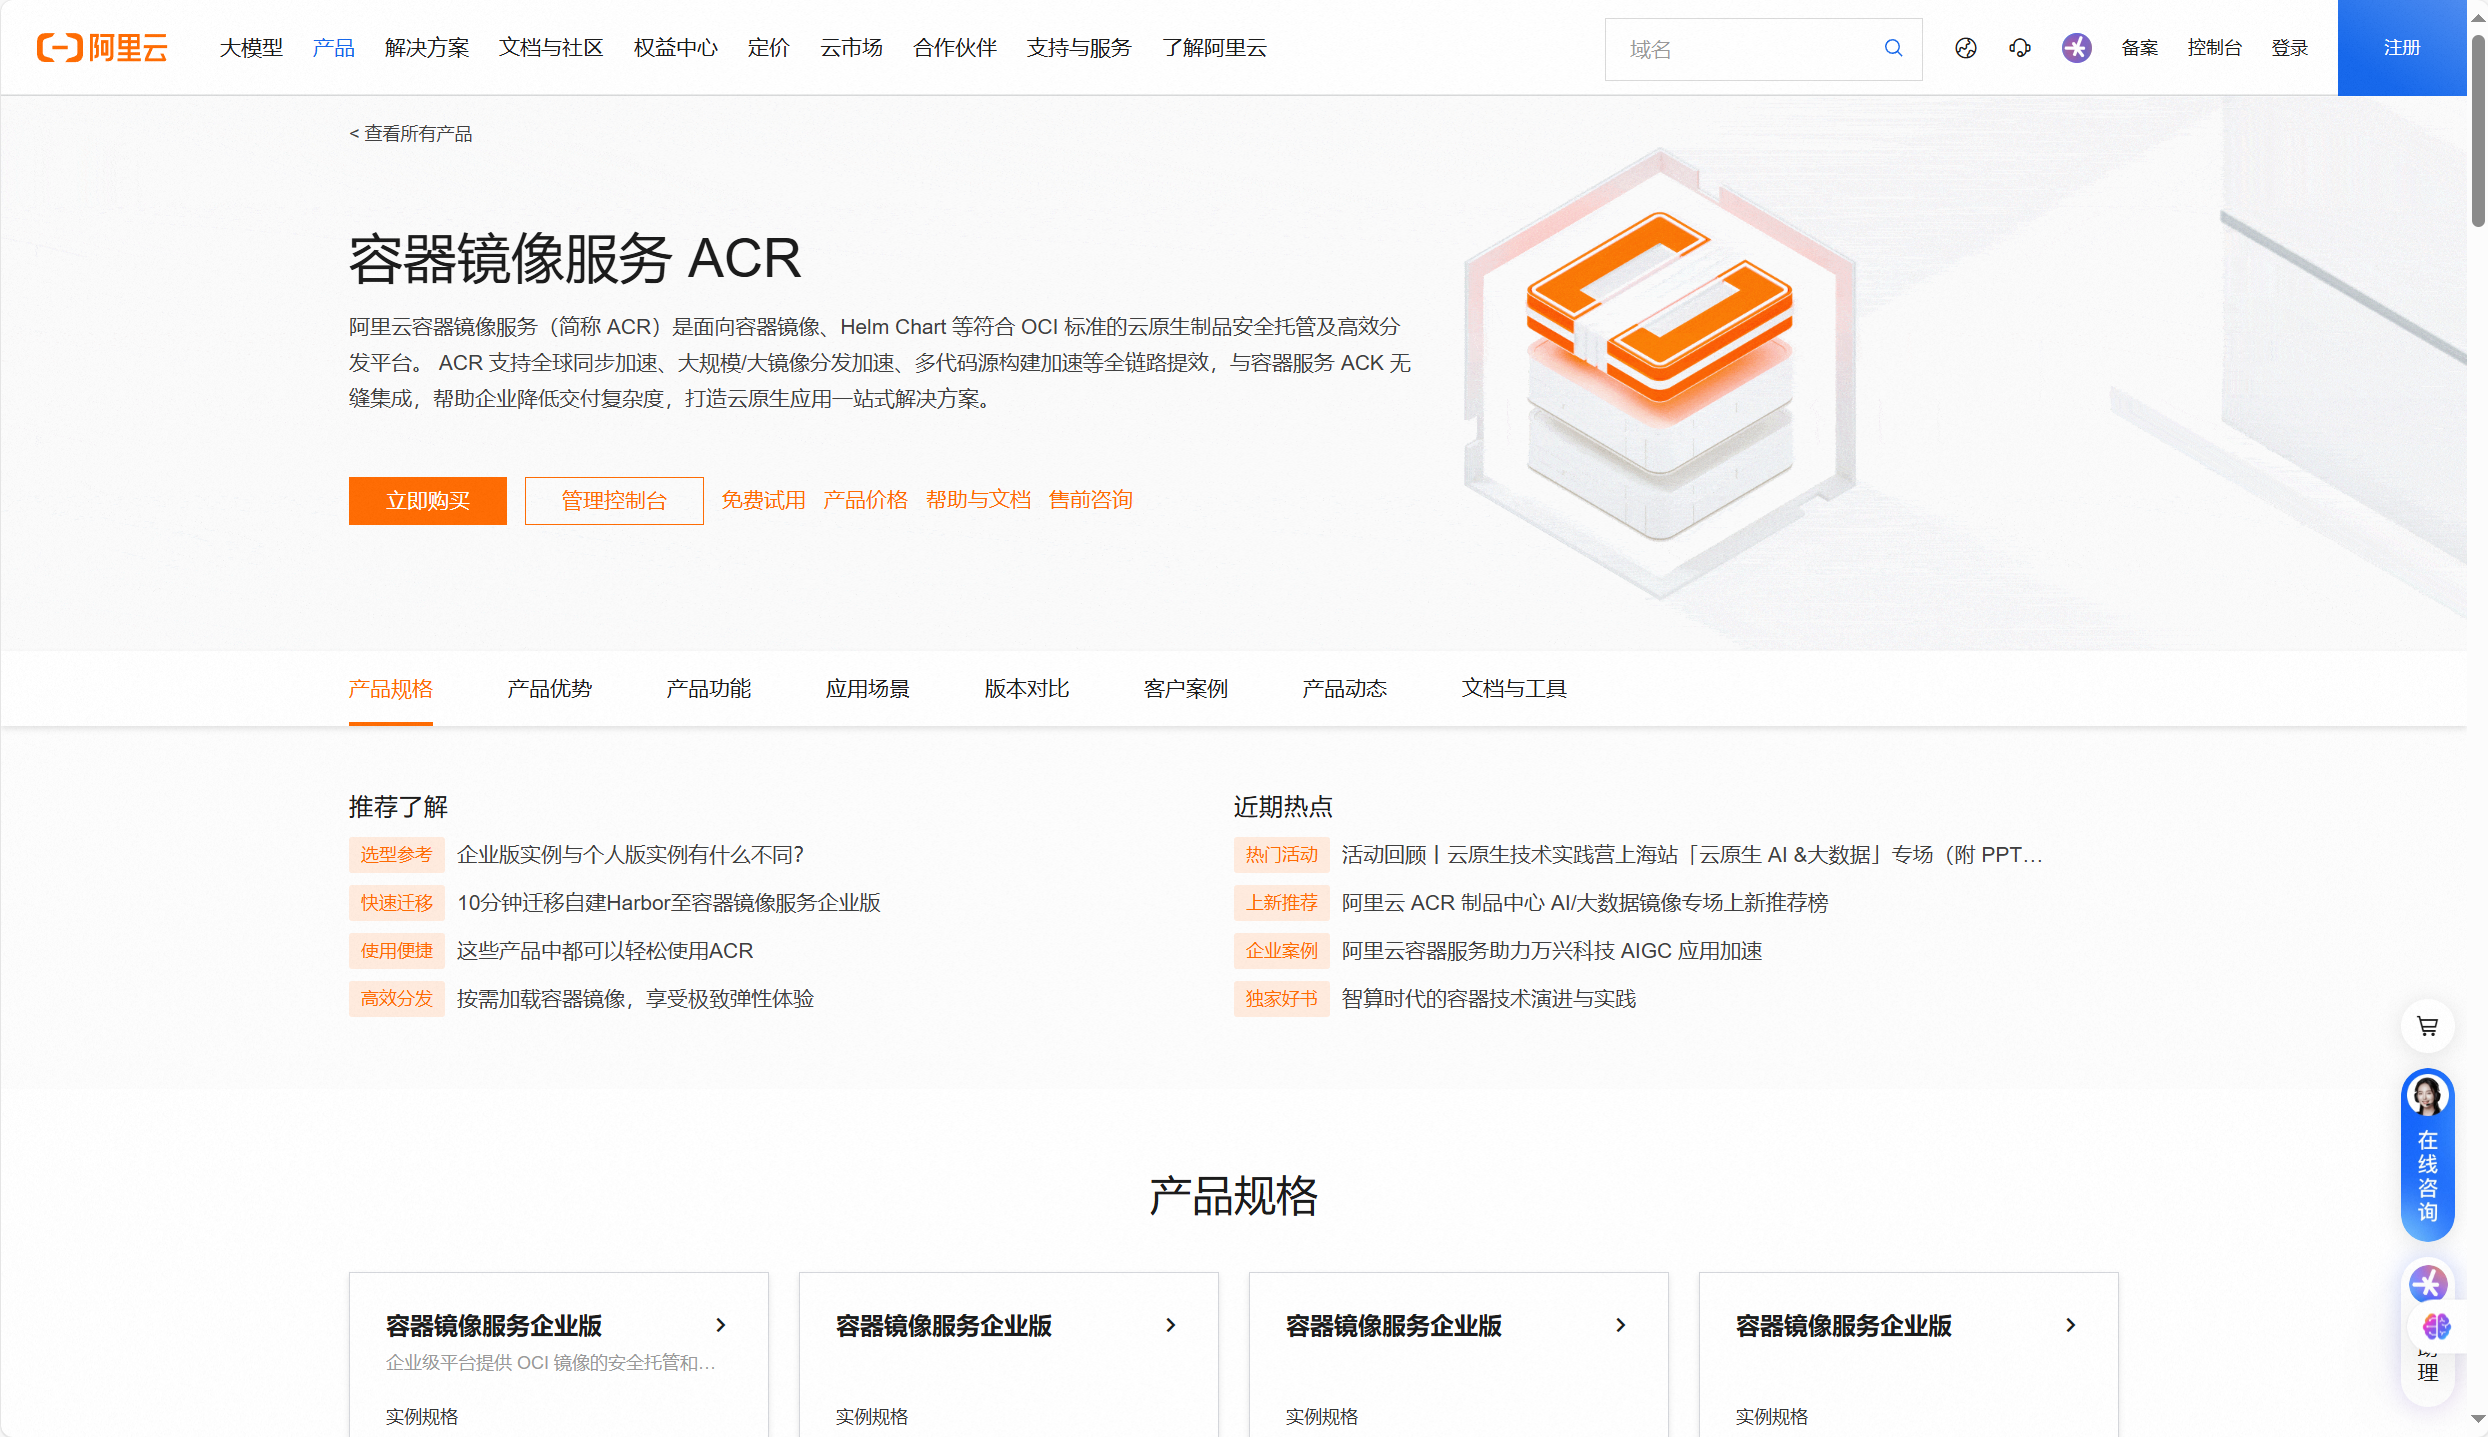The height and width of the screenshot is (1437, 2488).
Task: Open the 售前咨询 link
Action: point(1091,500)
